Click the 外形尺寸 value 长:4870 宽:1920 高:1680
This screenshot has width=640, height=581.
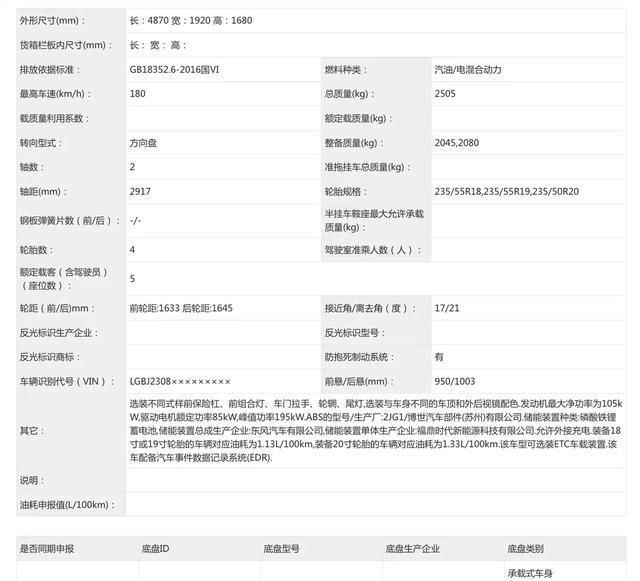tap(191, 20)
